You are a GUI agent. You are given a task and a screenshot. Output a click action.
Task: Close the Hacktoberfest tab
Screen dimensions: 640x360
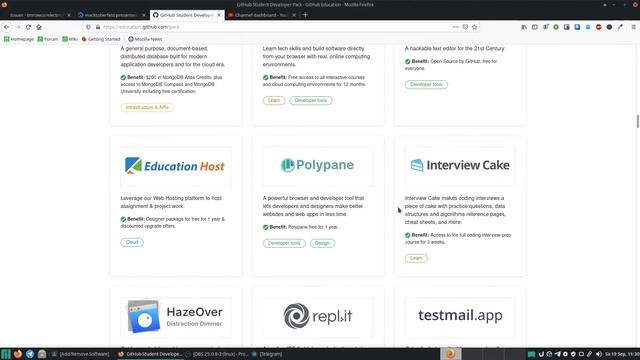click(x=144, y=15)
